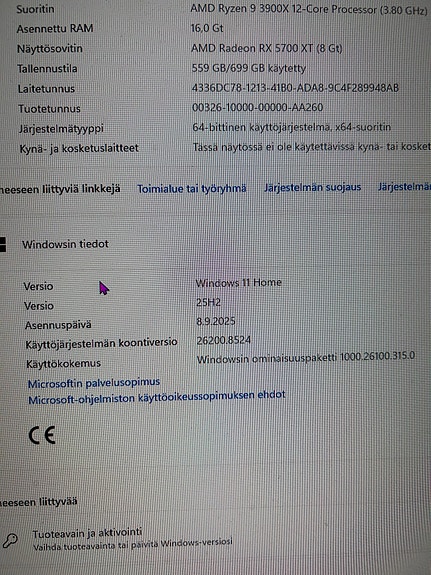
Task: Click the Microsoftin palvelusopimus link
Action: (x=94, y=383)
